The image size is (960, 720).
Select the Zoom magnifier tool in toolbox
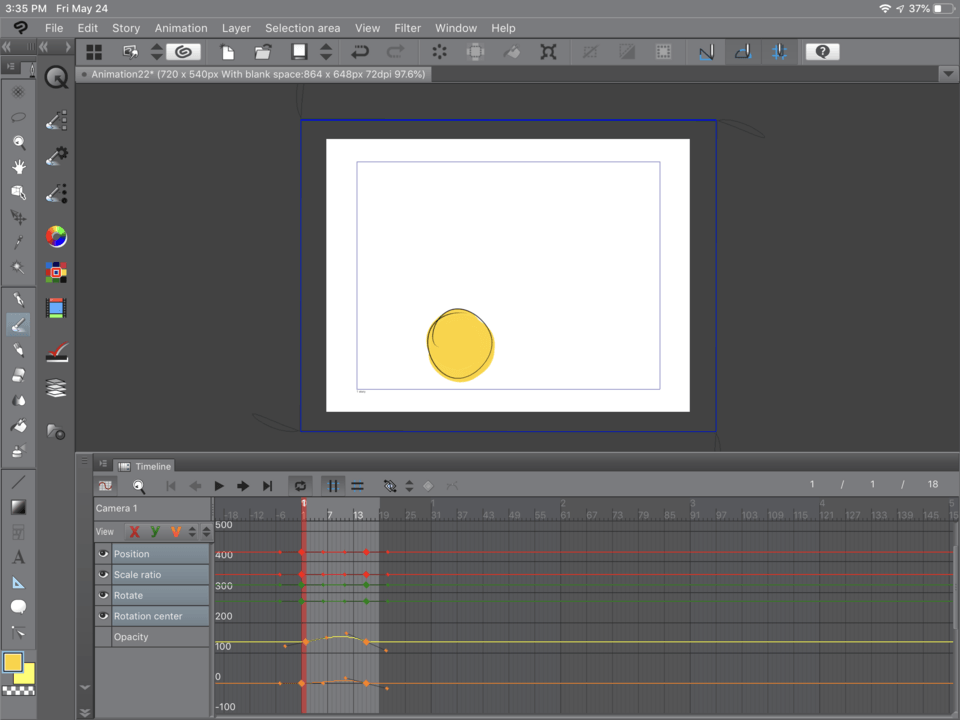18,142
